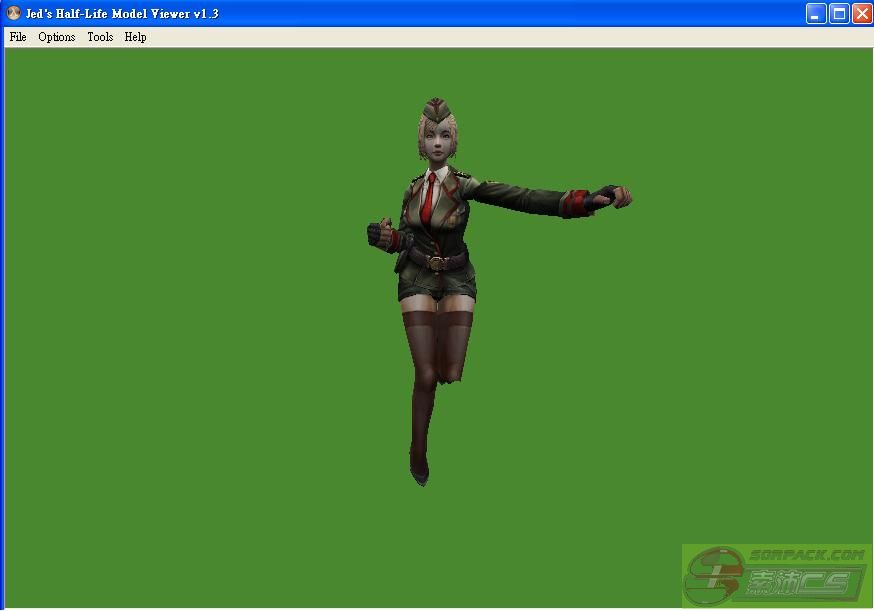The width and height of the screenshot is (874, 611).
Task: Close the Half-Life Model Viewer window
Action: point(861,13)
